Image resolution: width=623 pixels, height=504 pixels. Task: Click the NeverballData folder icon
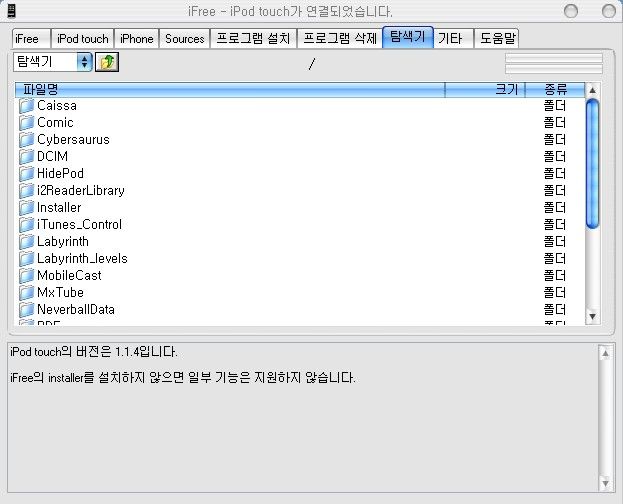(x=27, y=310)
